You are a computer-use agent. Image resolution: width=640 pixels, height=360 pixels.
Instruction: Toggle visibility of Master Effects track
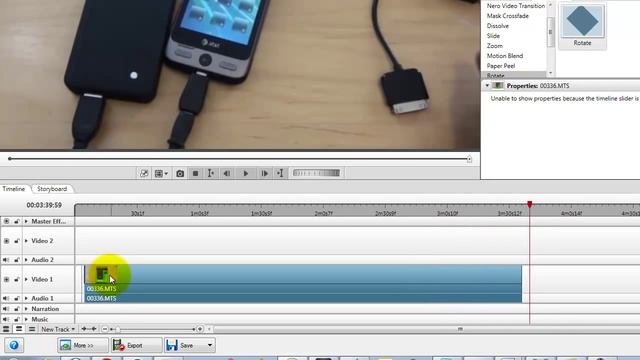6,221
